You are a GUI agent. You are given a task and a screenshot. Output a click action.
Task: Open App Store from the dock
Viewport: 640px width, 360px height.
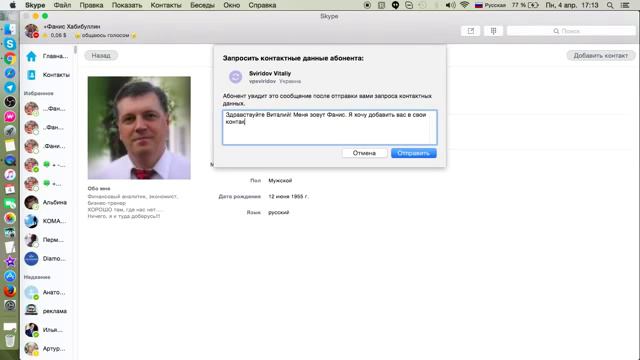(x=10, y=276)
